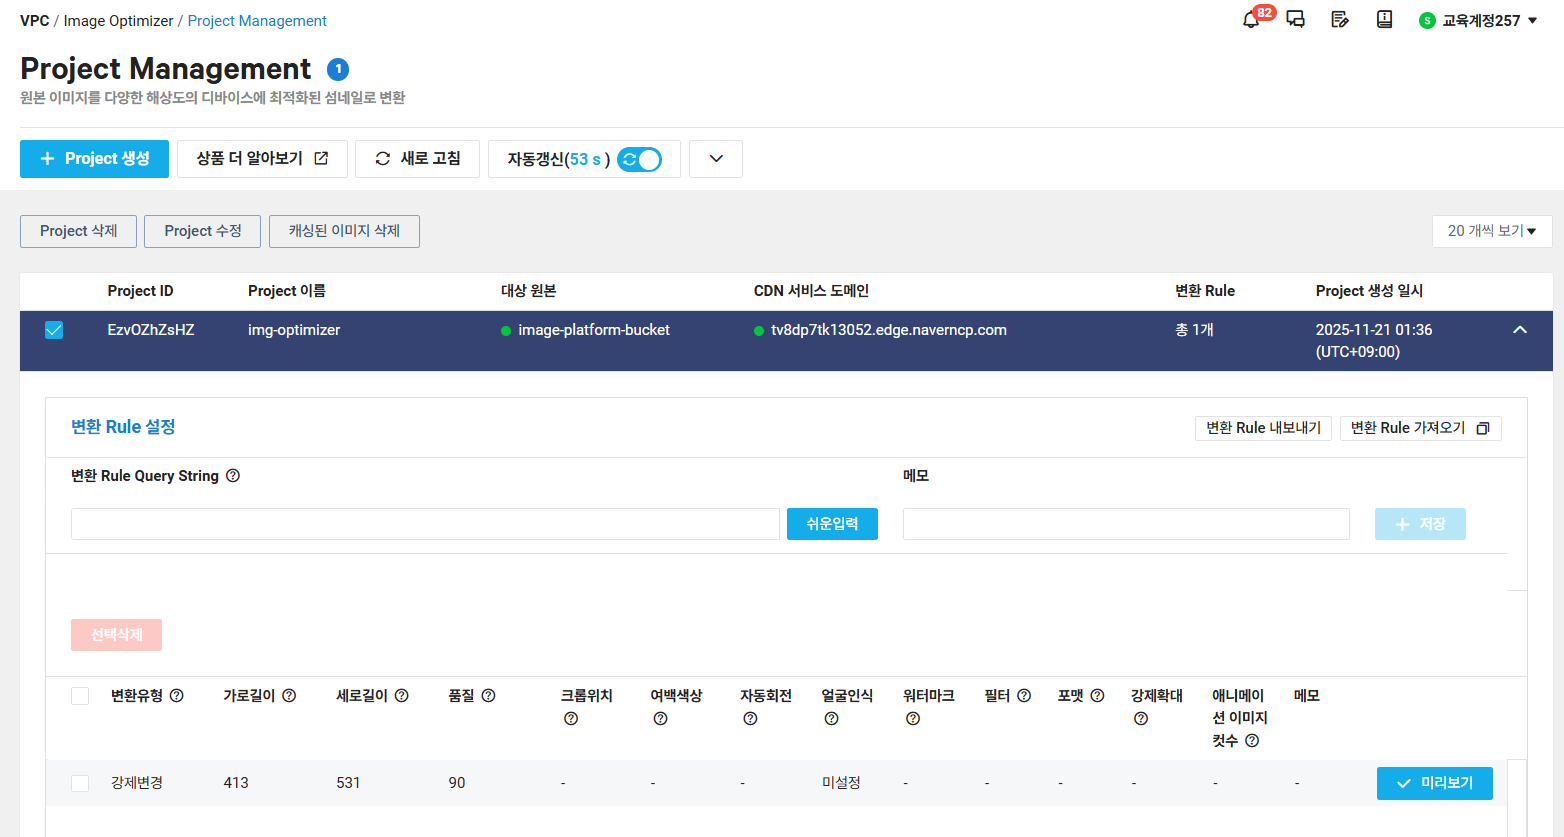Check the select-all checkbox in rule table header
Viewport: 1564px width, 837px height.
coord(80,696)
